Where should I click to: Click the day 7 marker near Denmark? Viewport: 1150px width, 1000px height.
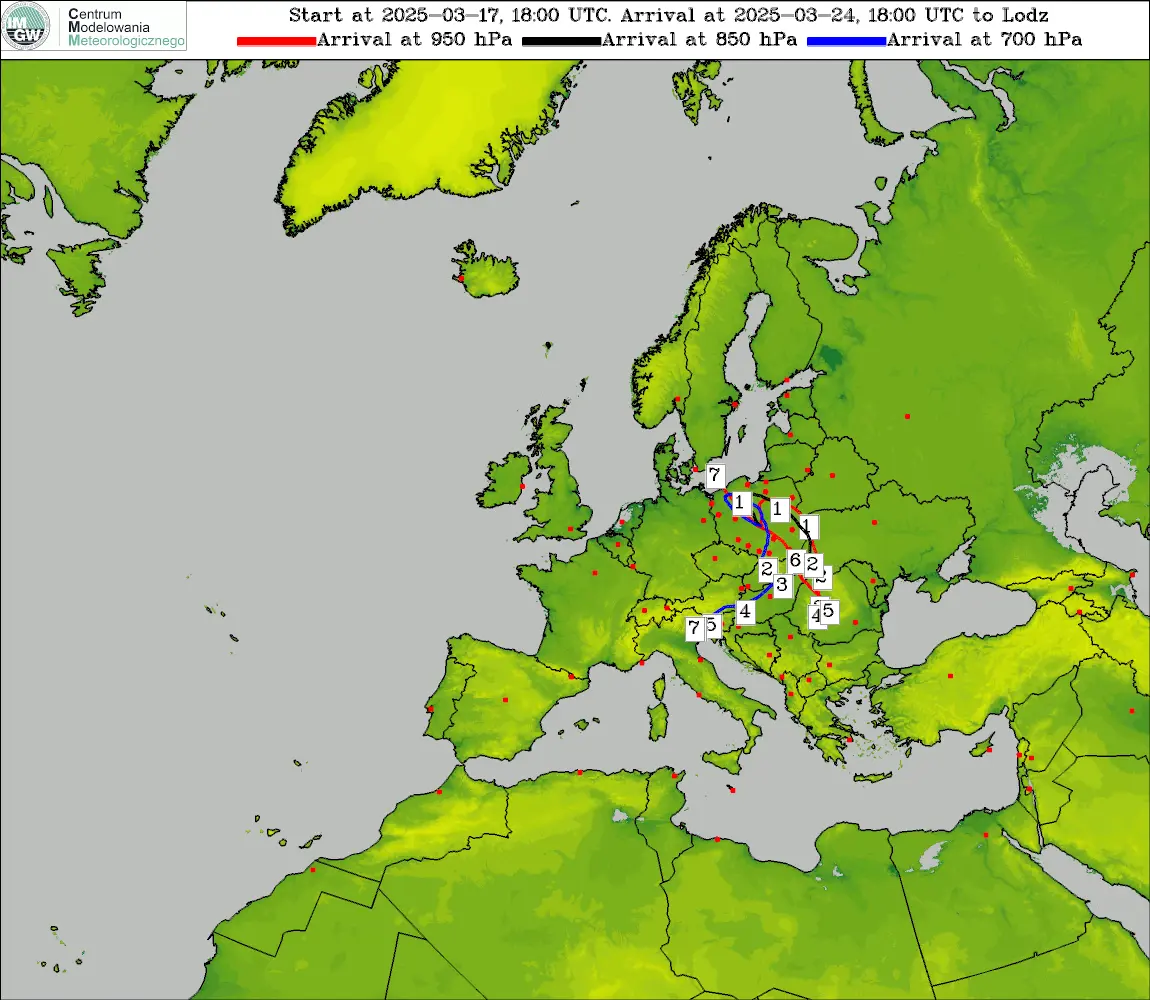pyautogui.click(x=715, y=475)
